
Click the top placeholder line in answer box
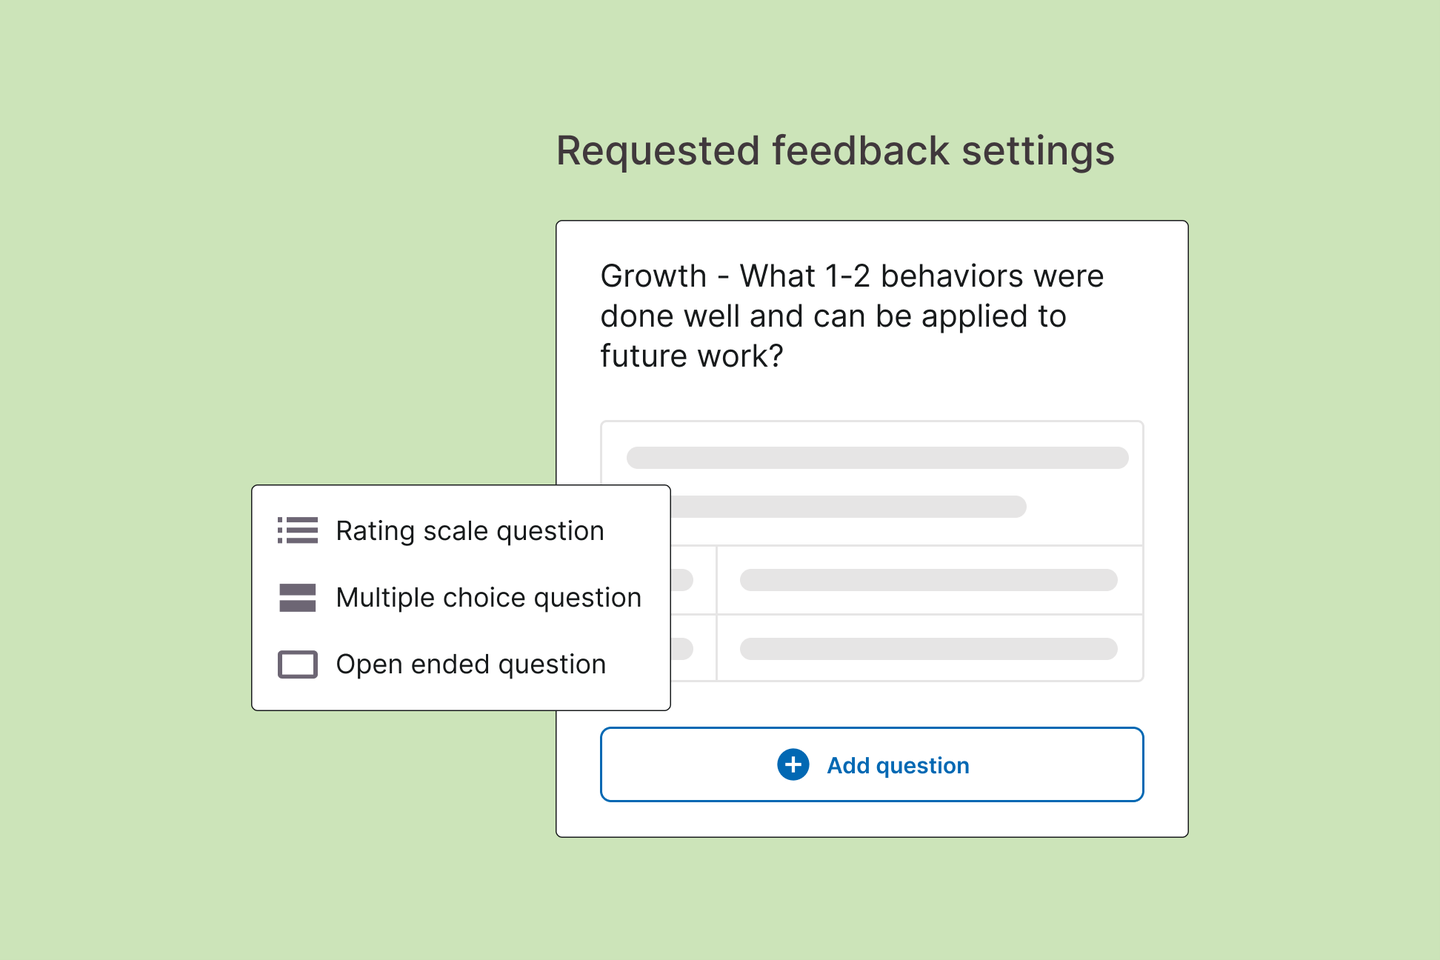(x=877, y=458)
